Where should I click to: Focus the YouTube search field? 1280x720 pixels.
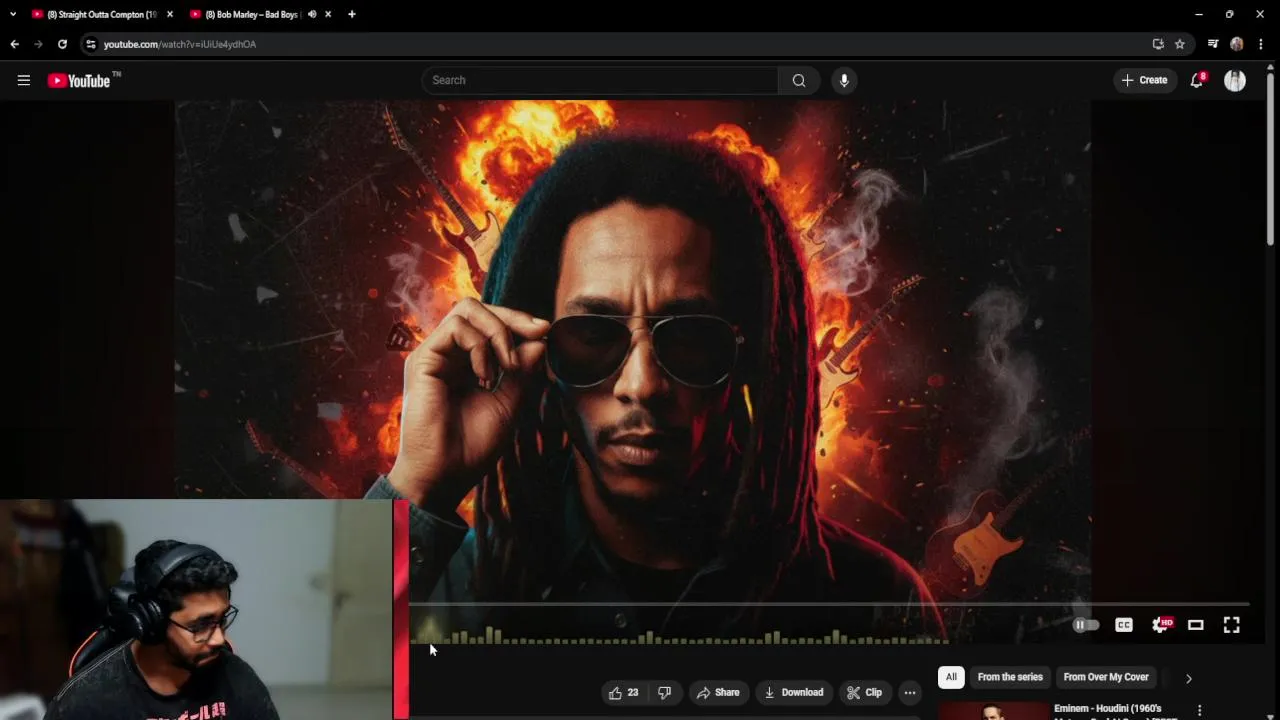(600, 80)
